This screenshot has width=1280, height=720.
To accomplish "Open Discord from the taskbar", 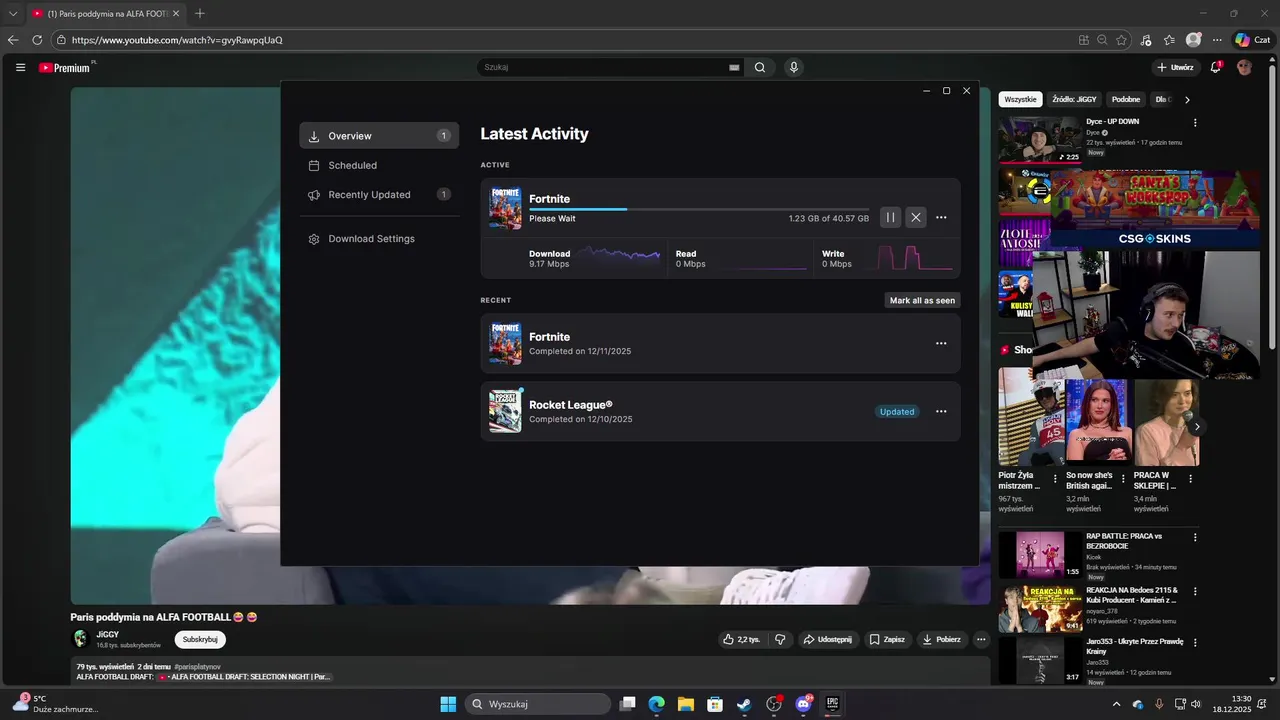I will tap(803, 704).
